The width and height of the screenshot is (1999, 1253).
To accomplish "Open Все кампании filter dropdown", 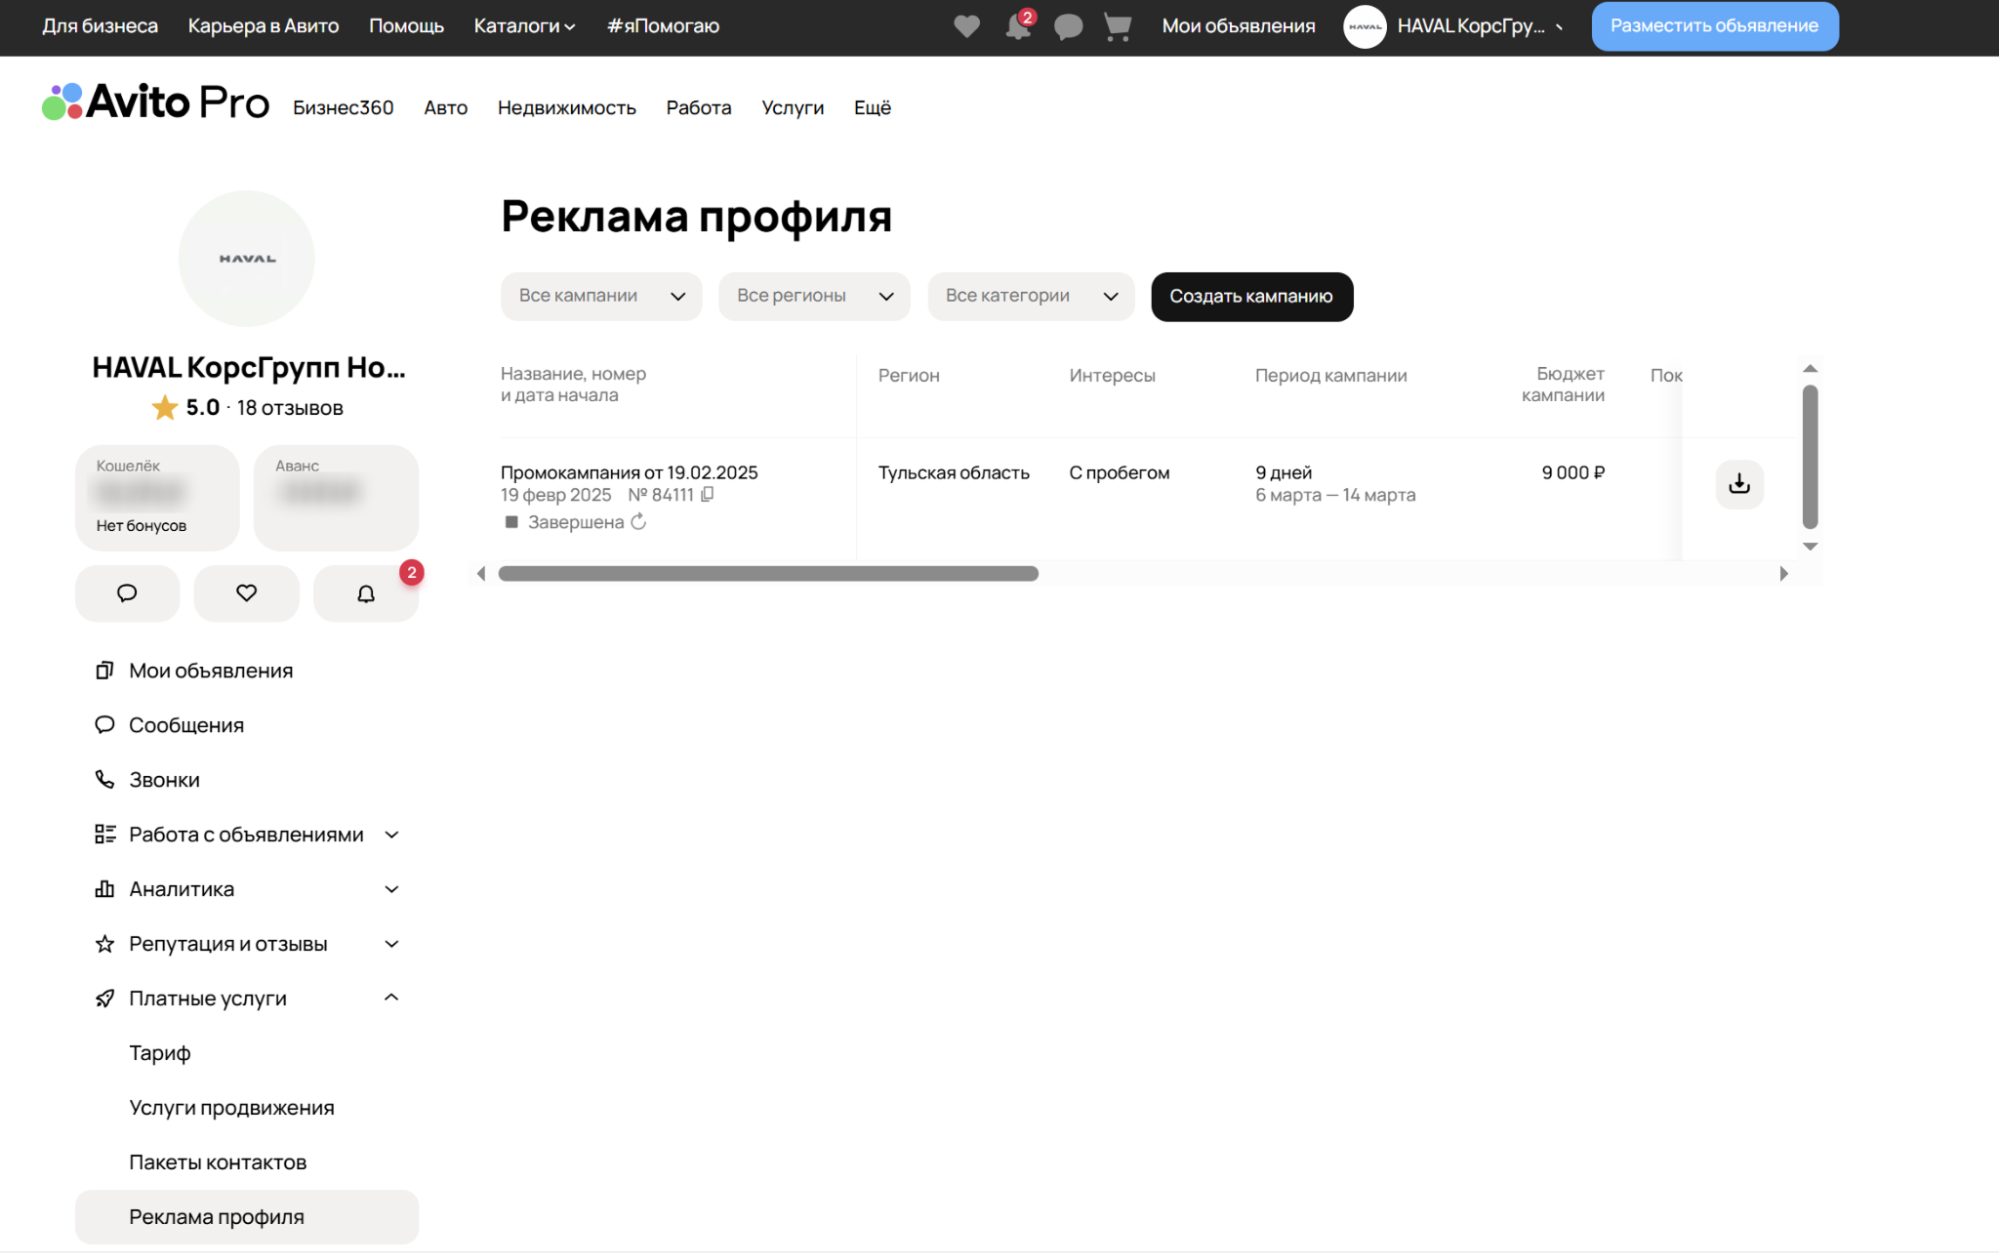I will (601, 296).
